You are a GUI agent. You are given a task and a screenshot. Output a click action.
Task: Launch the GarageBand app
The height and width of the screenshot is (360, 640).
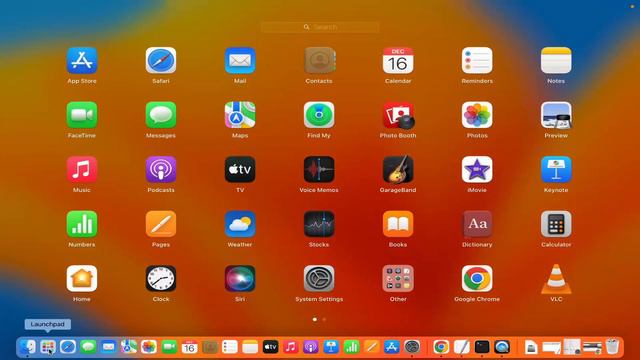[x=398, y=169]
